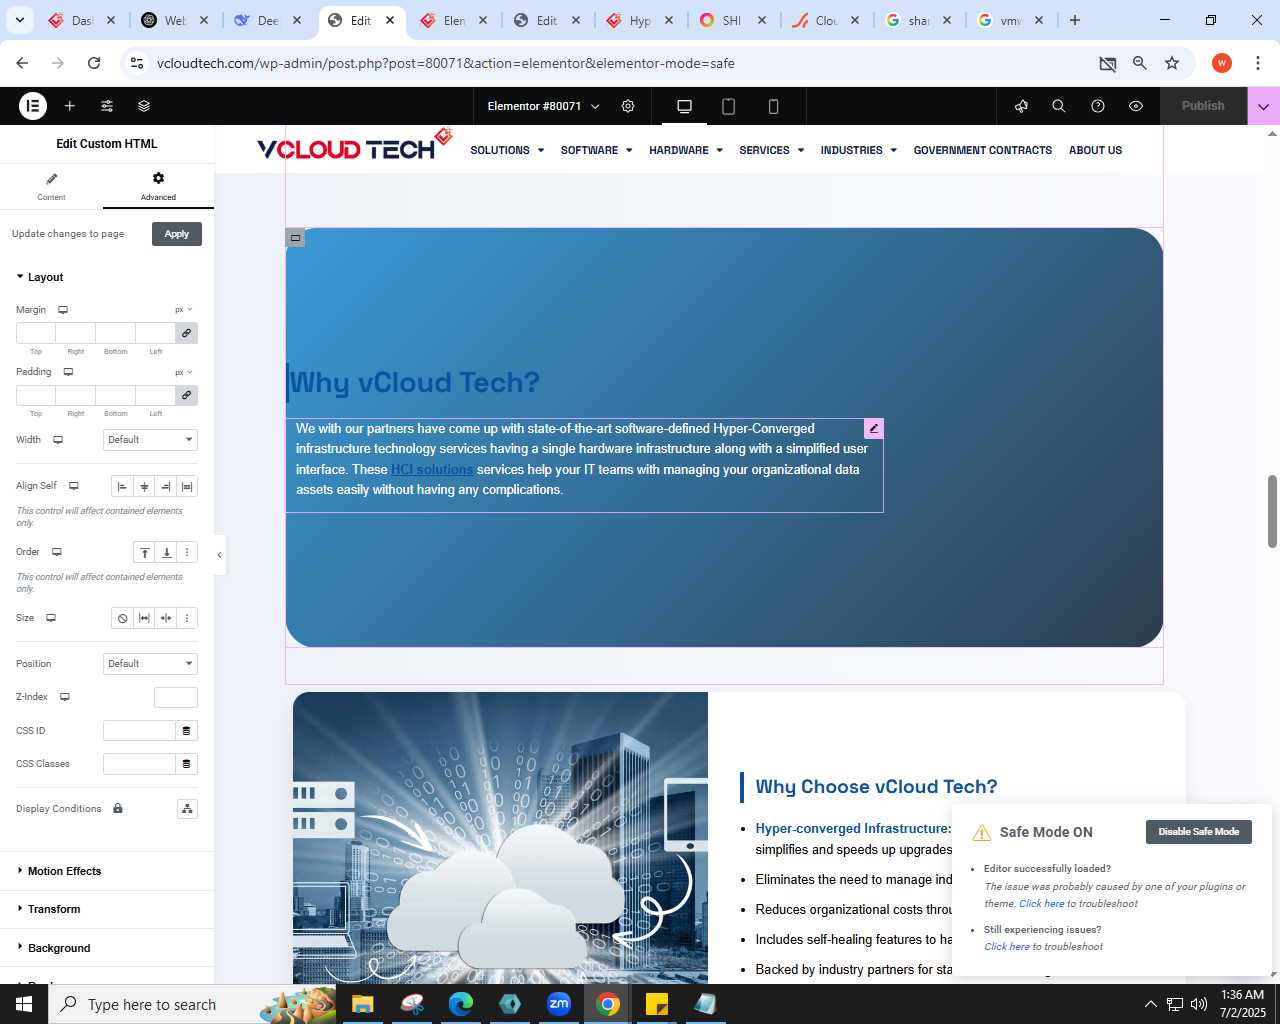Screen dimensions: 1280x1024
Task: Set Order to End
Action: 166,552
